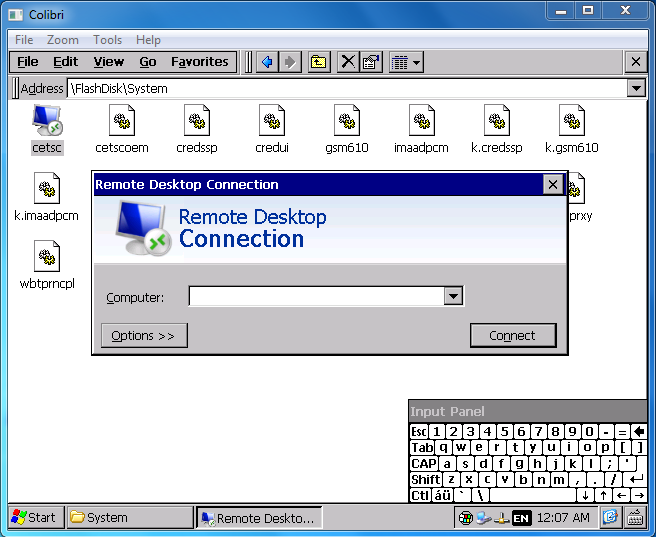
Task: Show desktop via taskbar icon
Action: (610, 518)
